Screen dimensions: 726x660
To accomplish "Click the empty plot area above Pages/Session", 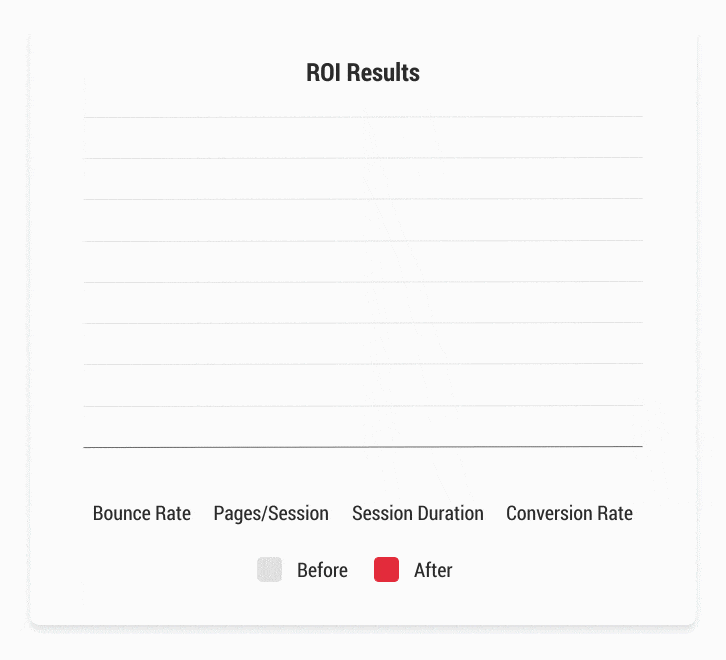I will (271, 282).
